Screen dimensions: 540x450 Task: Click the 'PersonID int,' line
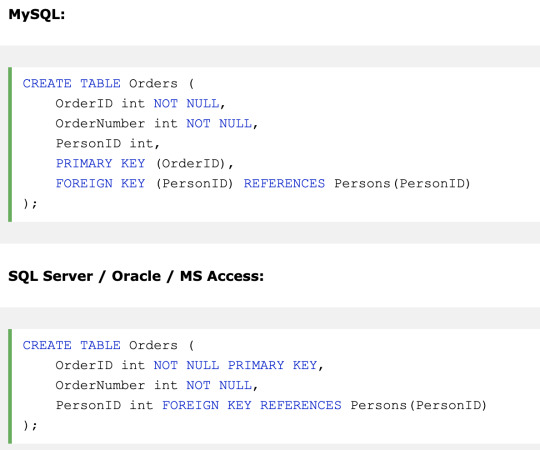pyautogui.click(x=108, y=144)
